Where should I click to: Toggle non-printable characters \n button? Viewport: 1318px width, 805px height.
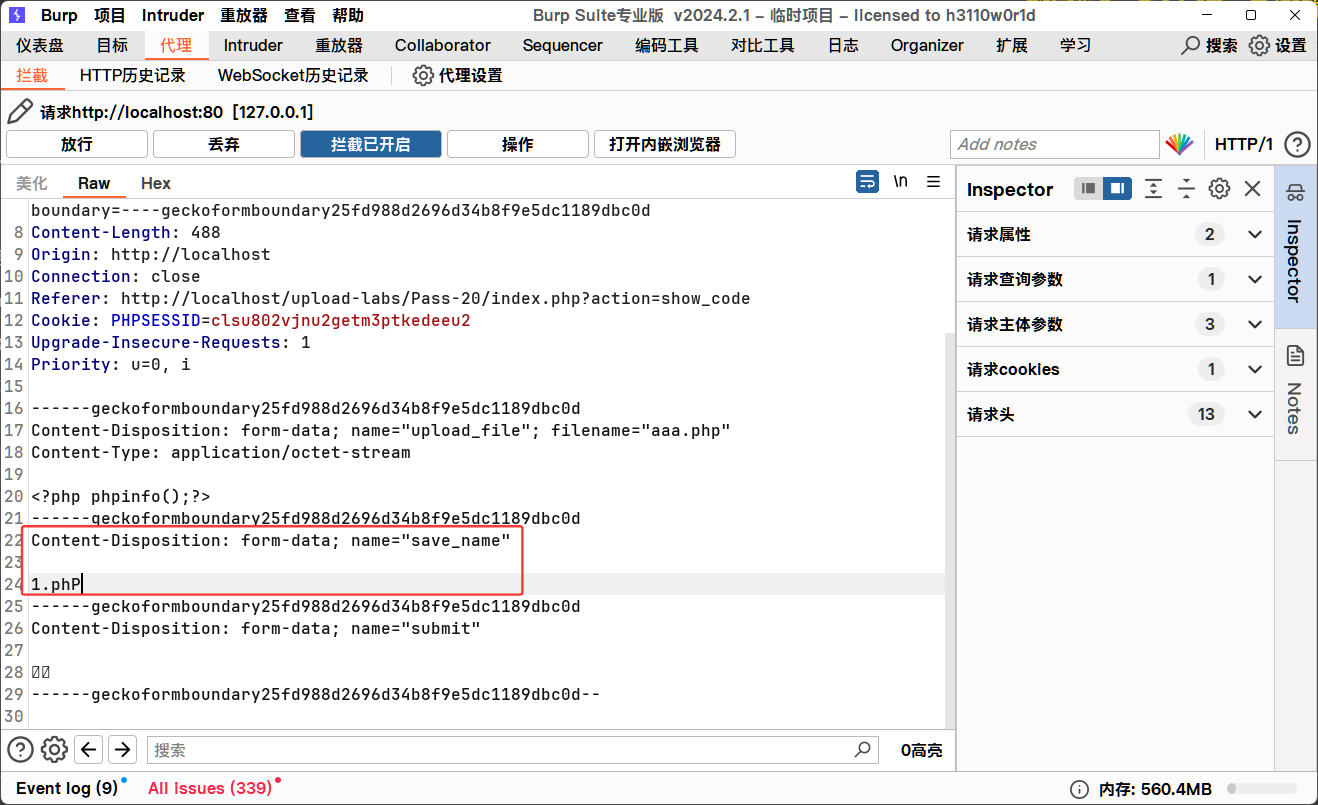click(901, 182)
